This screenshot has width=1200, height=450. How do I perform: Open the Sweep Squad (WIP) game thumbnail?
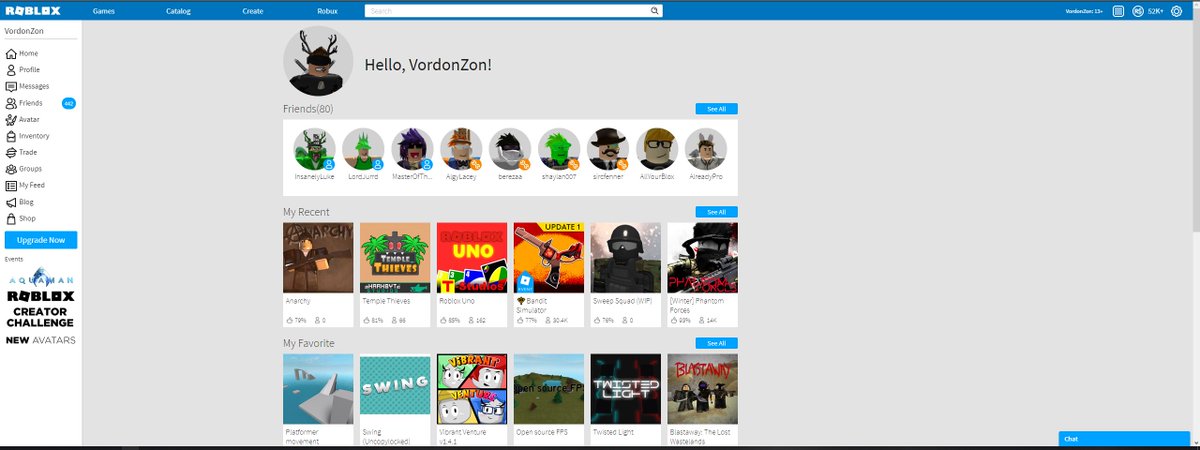click(626, 257)
